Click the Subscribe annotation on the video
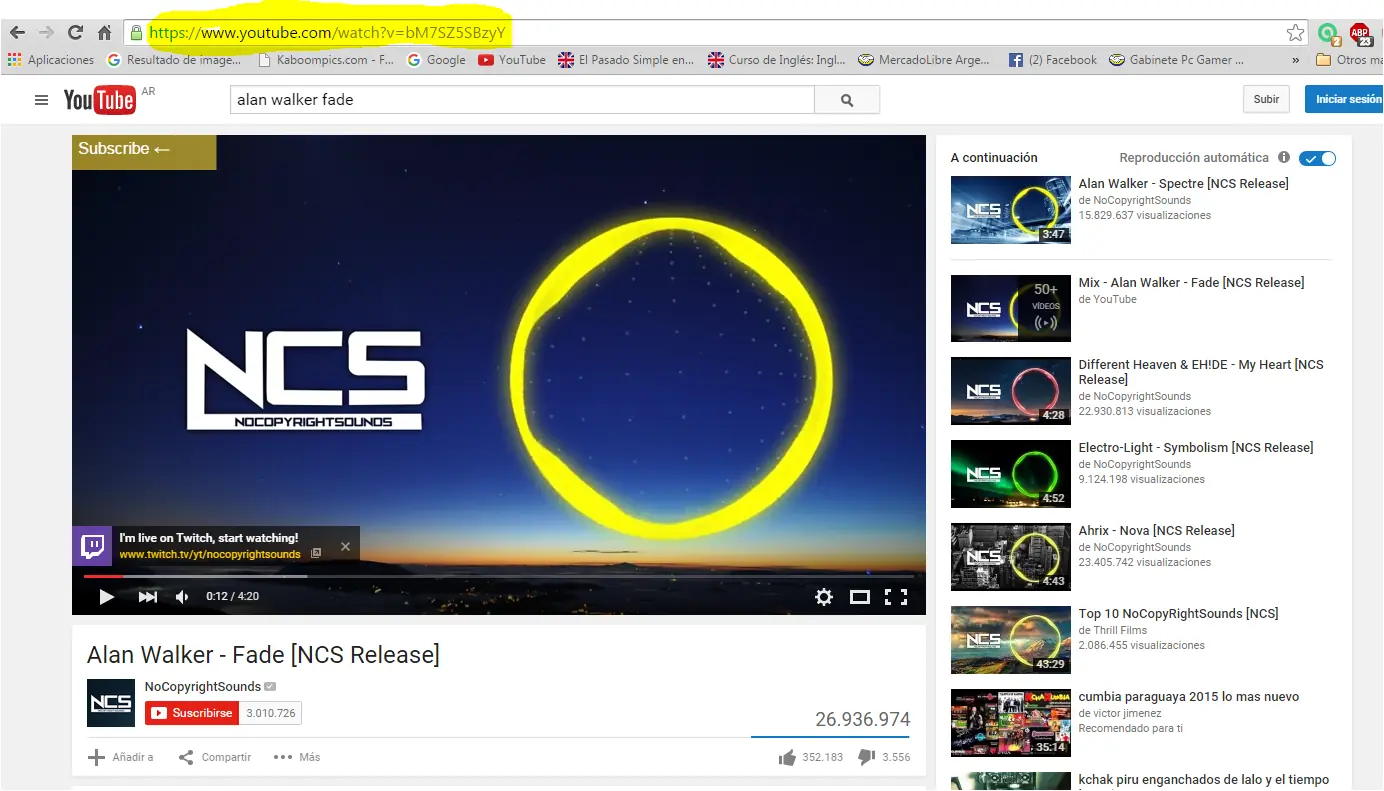The image size is (1384, 791). [x=144, y=151]
